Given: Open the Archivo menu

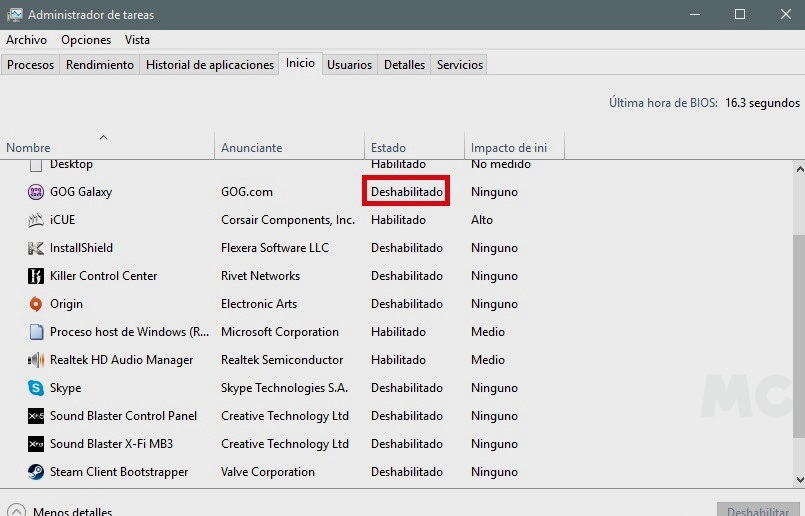Looking at the screenshot, I should pyautogui.click(x=26, y=40).
